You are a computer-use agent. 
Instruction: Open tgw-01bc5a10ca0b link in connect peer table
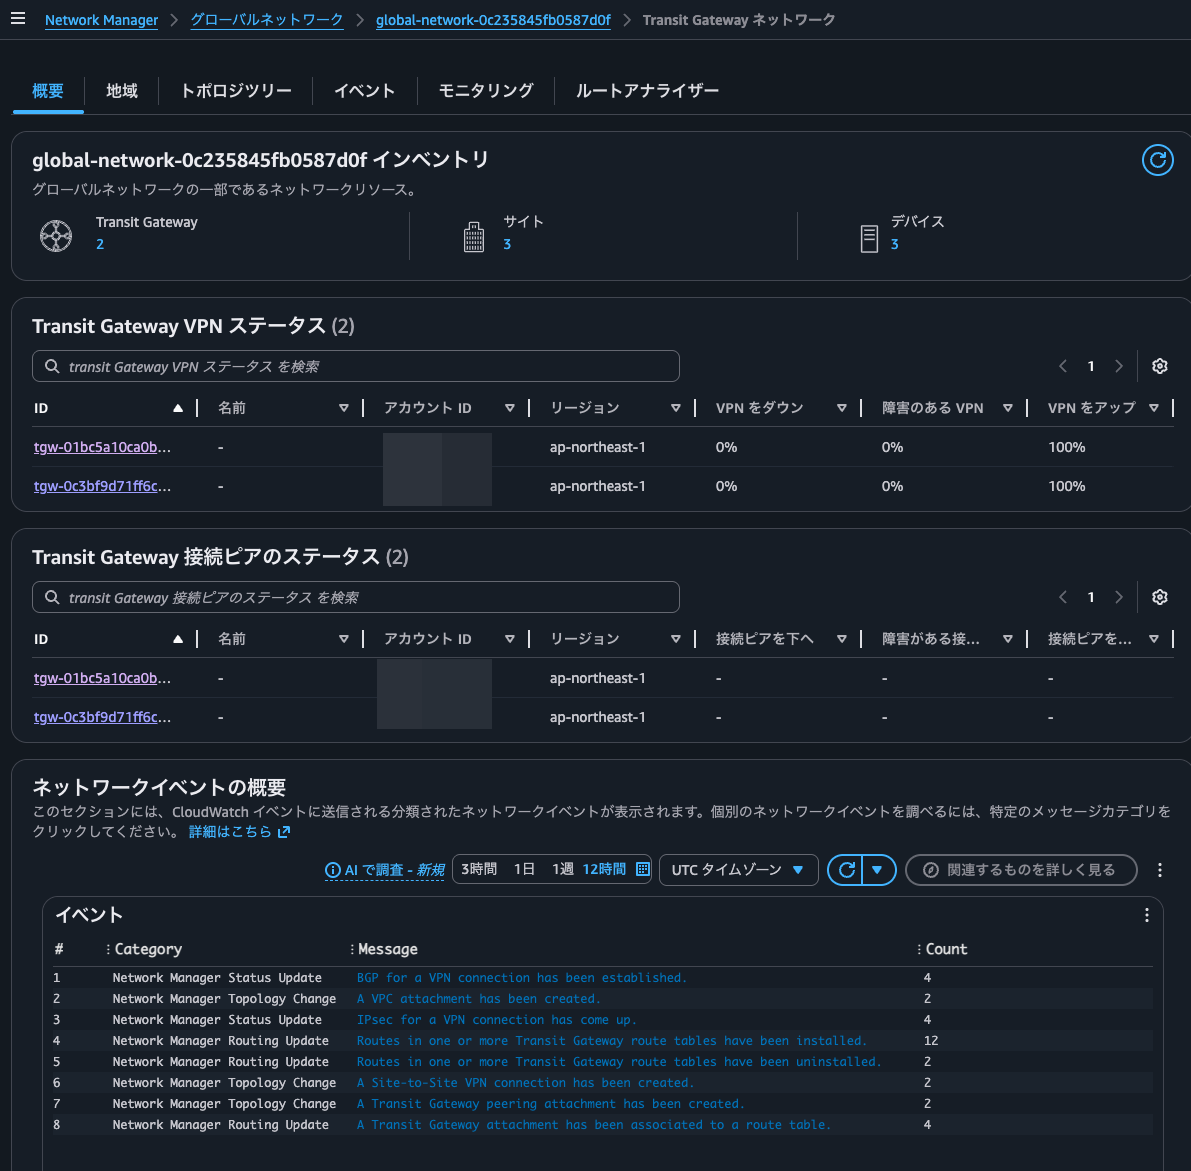pos(102,678)
